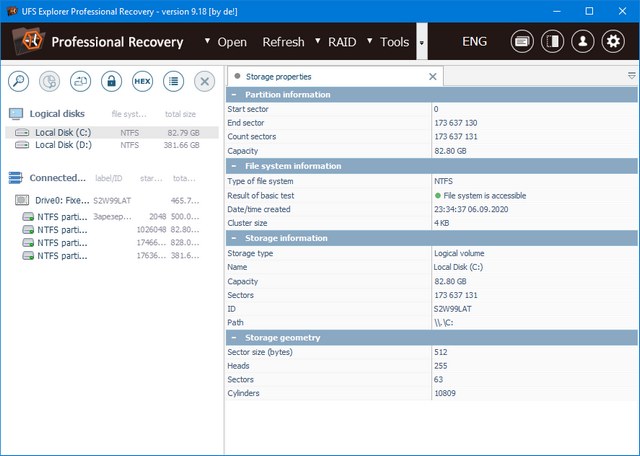Image resolution: width=640 pixels, height=456 pixels.
Task: Click the keyboard icon in the top bar
Action: 521,42
